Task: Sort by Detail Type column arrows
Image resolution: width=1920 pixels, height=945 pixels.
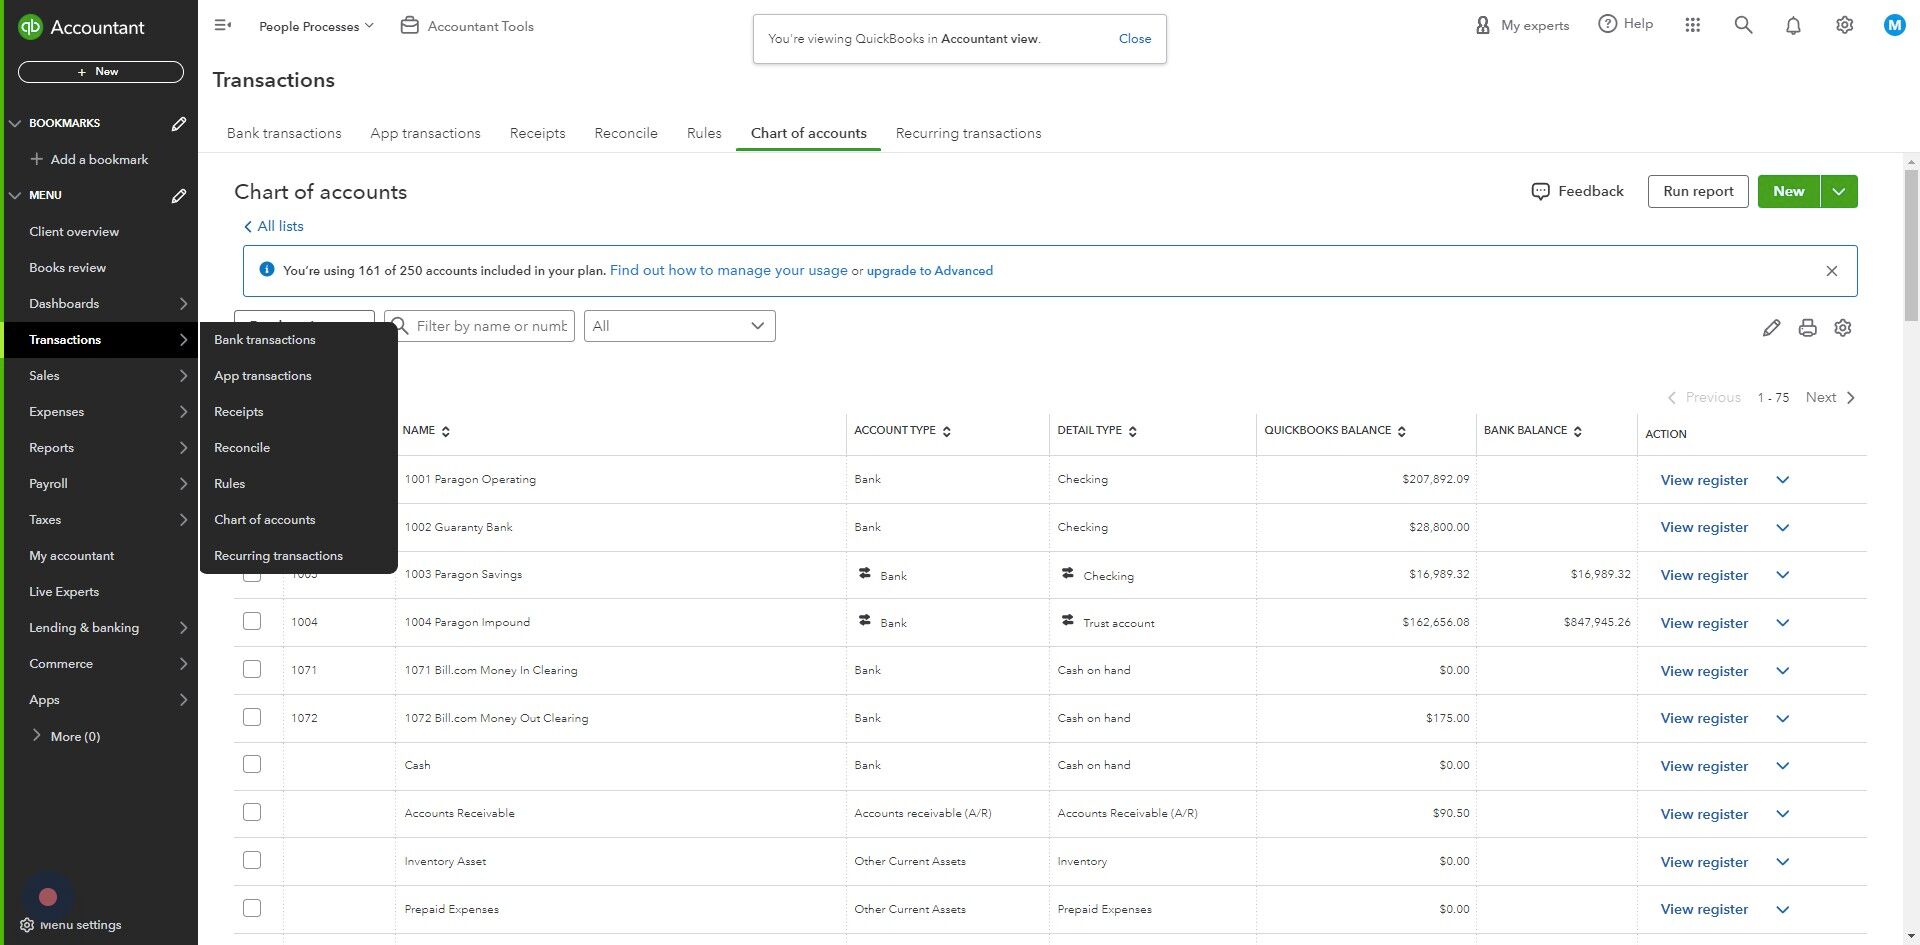Action: point(1133,431)
